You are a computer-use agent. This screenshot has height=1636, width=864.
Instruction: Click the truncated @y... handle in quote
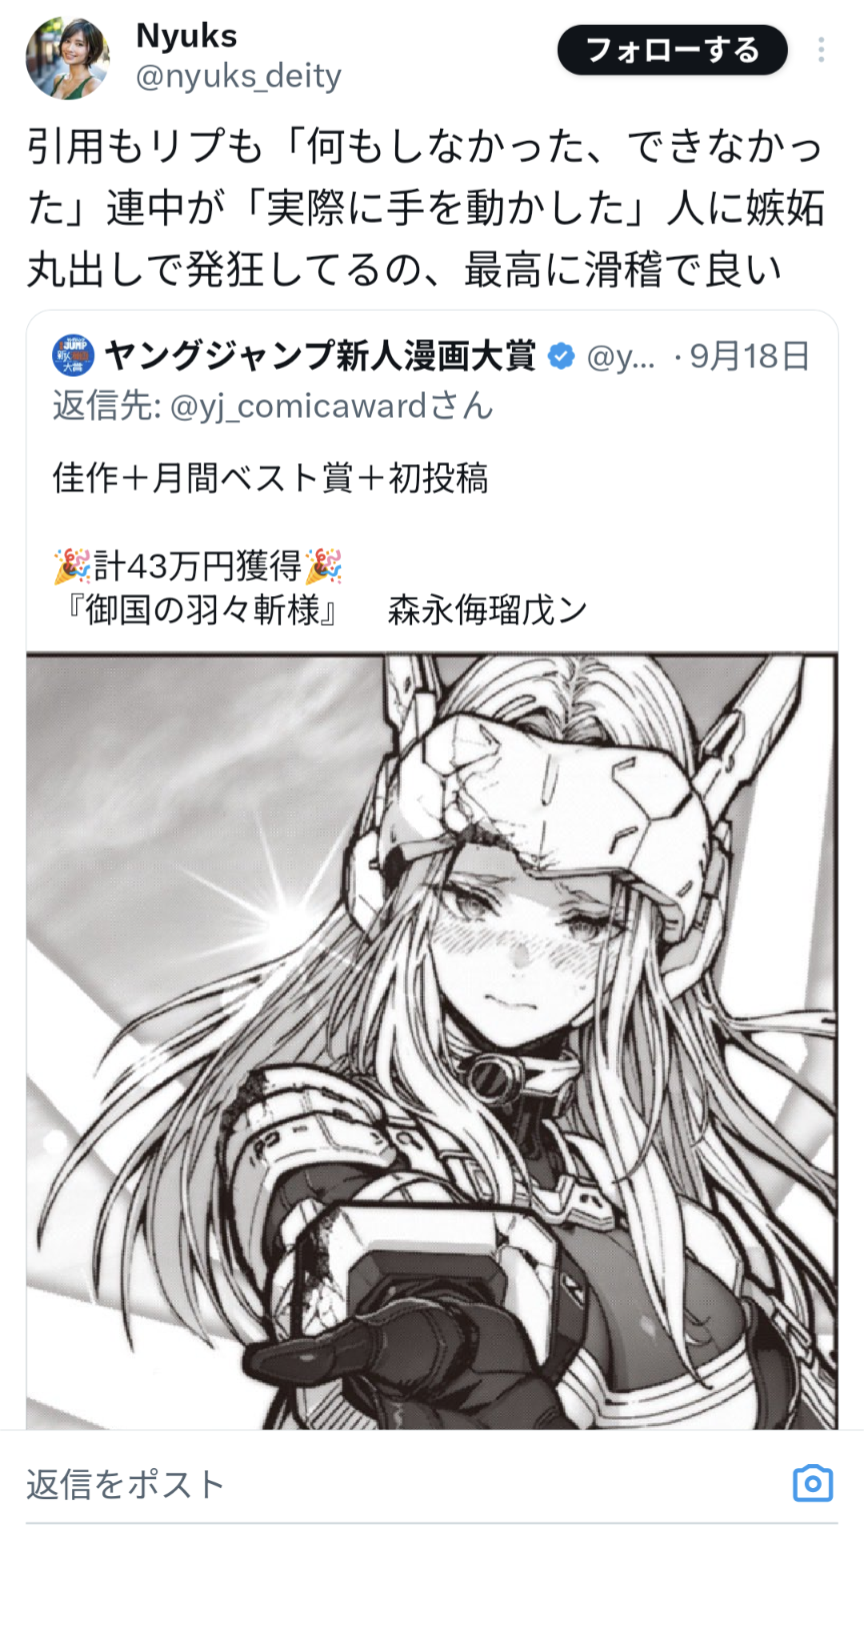620,357
